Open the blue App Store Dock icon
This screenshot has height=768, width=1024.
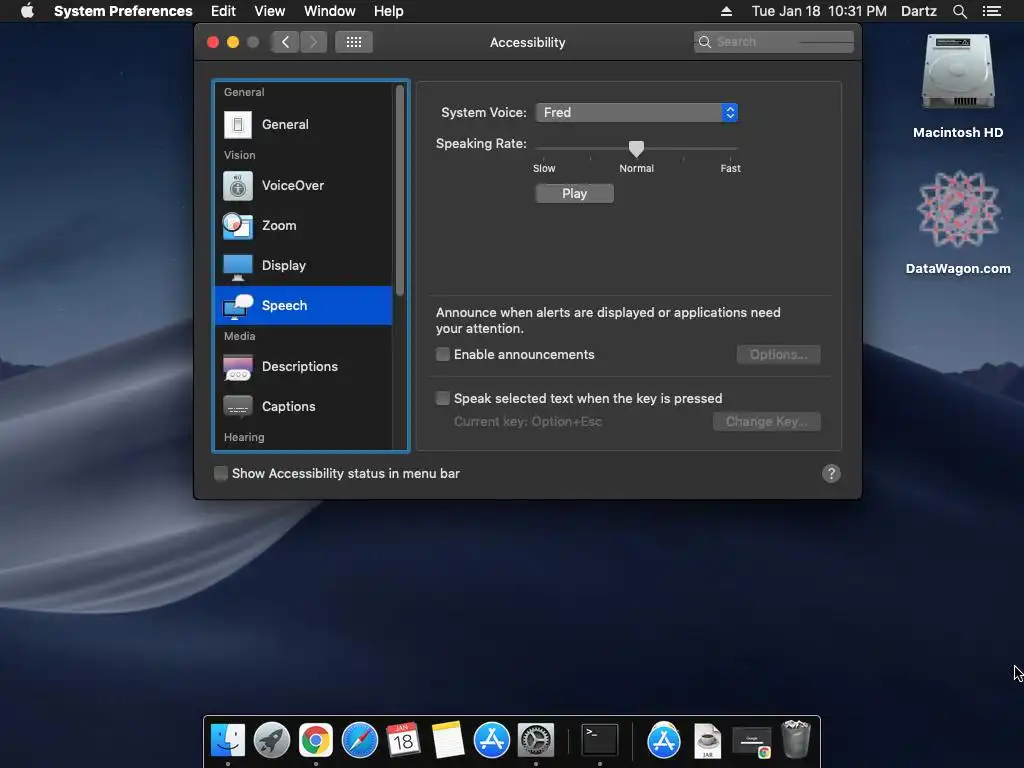492,740
